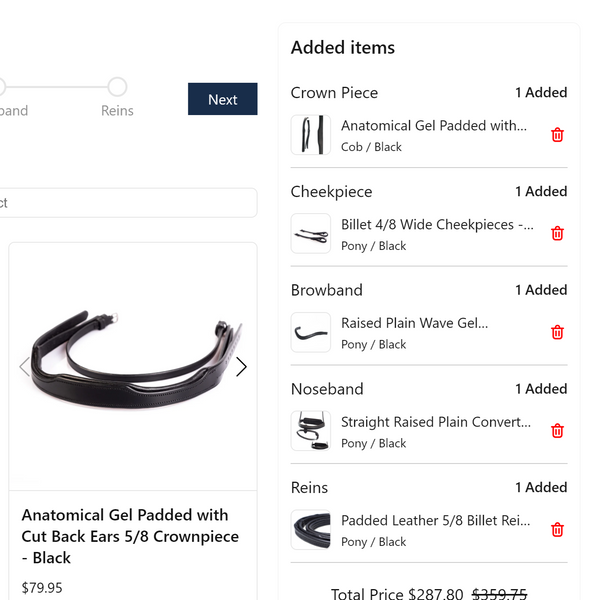Click the Billet 4/8 Wide Cheekpieces name

[x=437, y=225]
